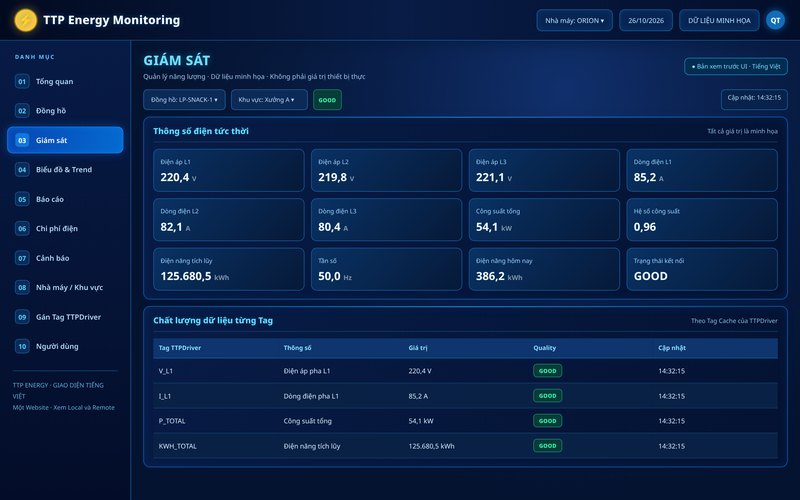Click the Điện áp L3 card

click(544, 170)
